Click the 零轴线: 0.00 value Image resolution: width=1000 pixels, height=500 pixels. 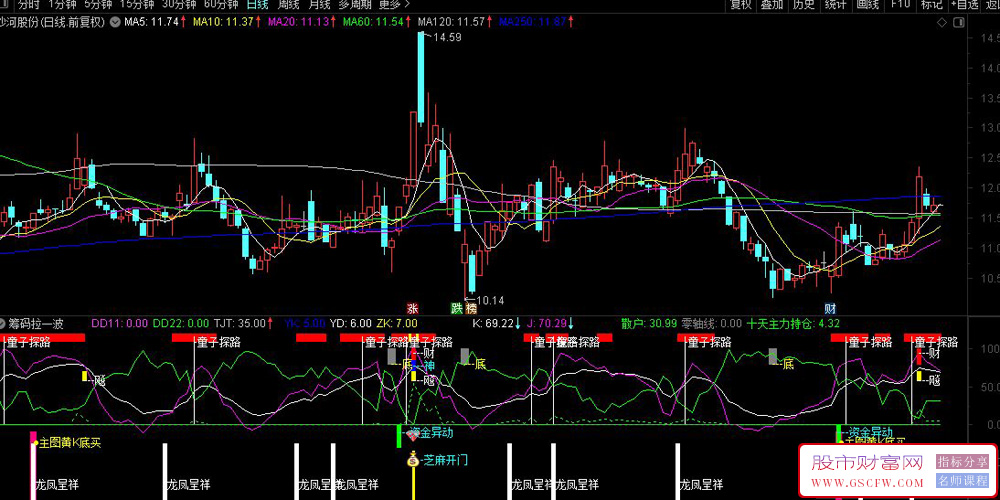point(712,323)
